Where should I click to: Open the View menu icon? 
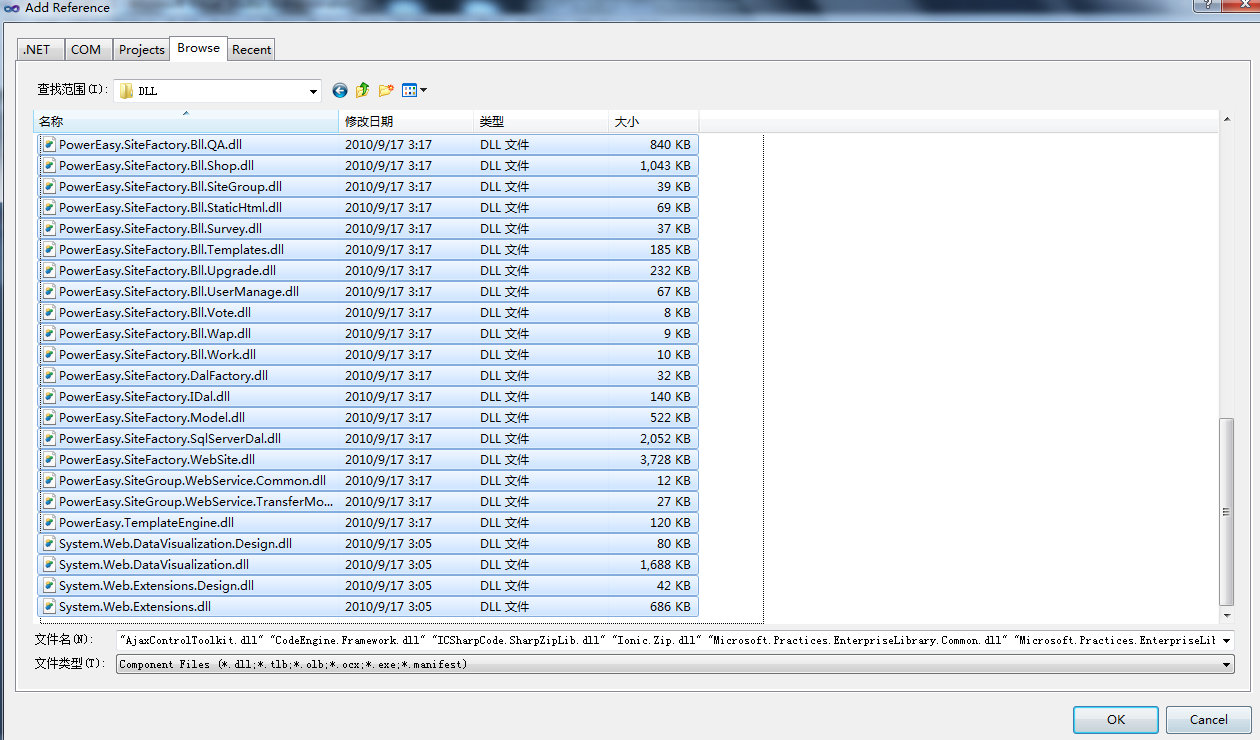(414, 91)
